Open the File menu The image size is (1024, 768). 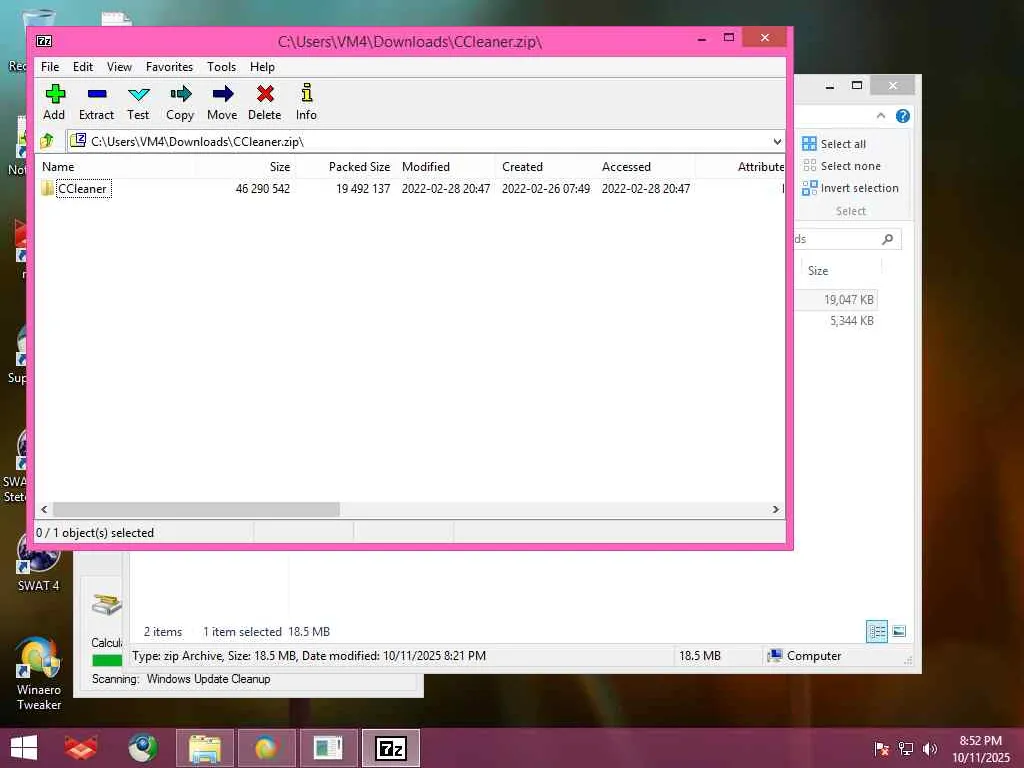50,67
